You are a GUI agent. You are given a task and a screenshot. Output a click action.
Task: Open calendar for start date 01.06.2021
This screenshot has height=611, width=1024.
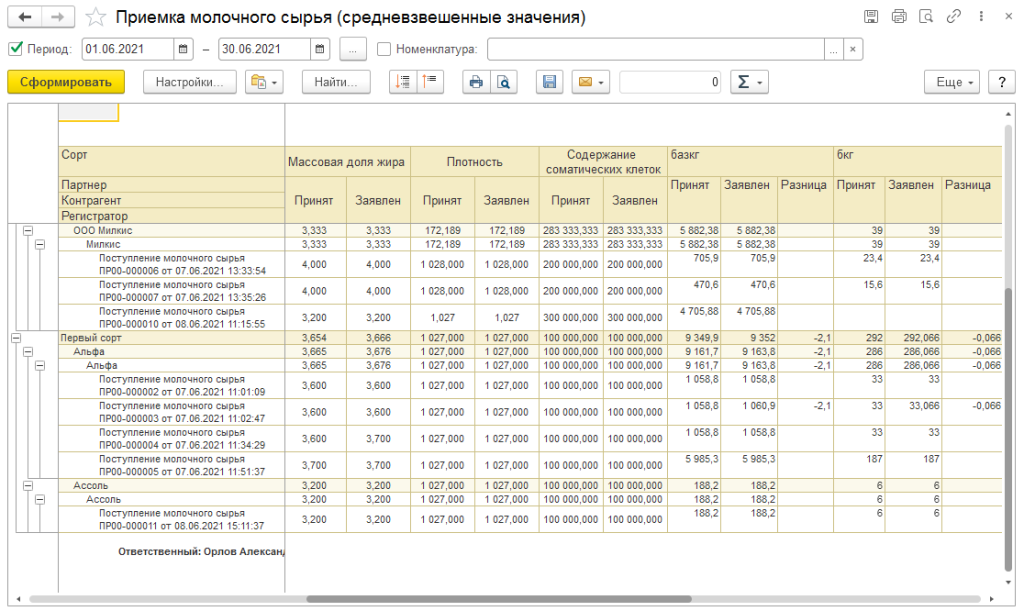[183, 48]
